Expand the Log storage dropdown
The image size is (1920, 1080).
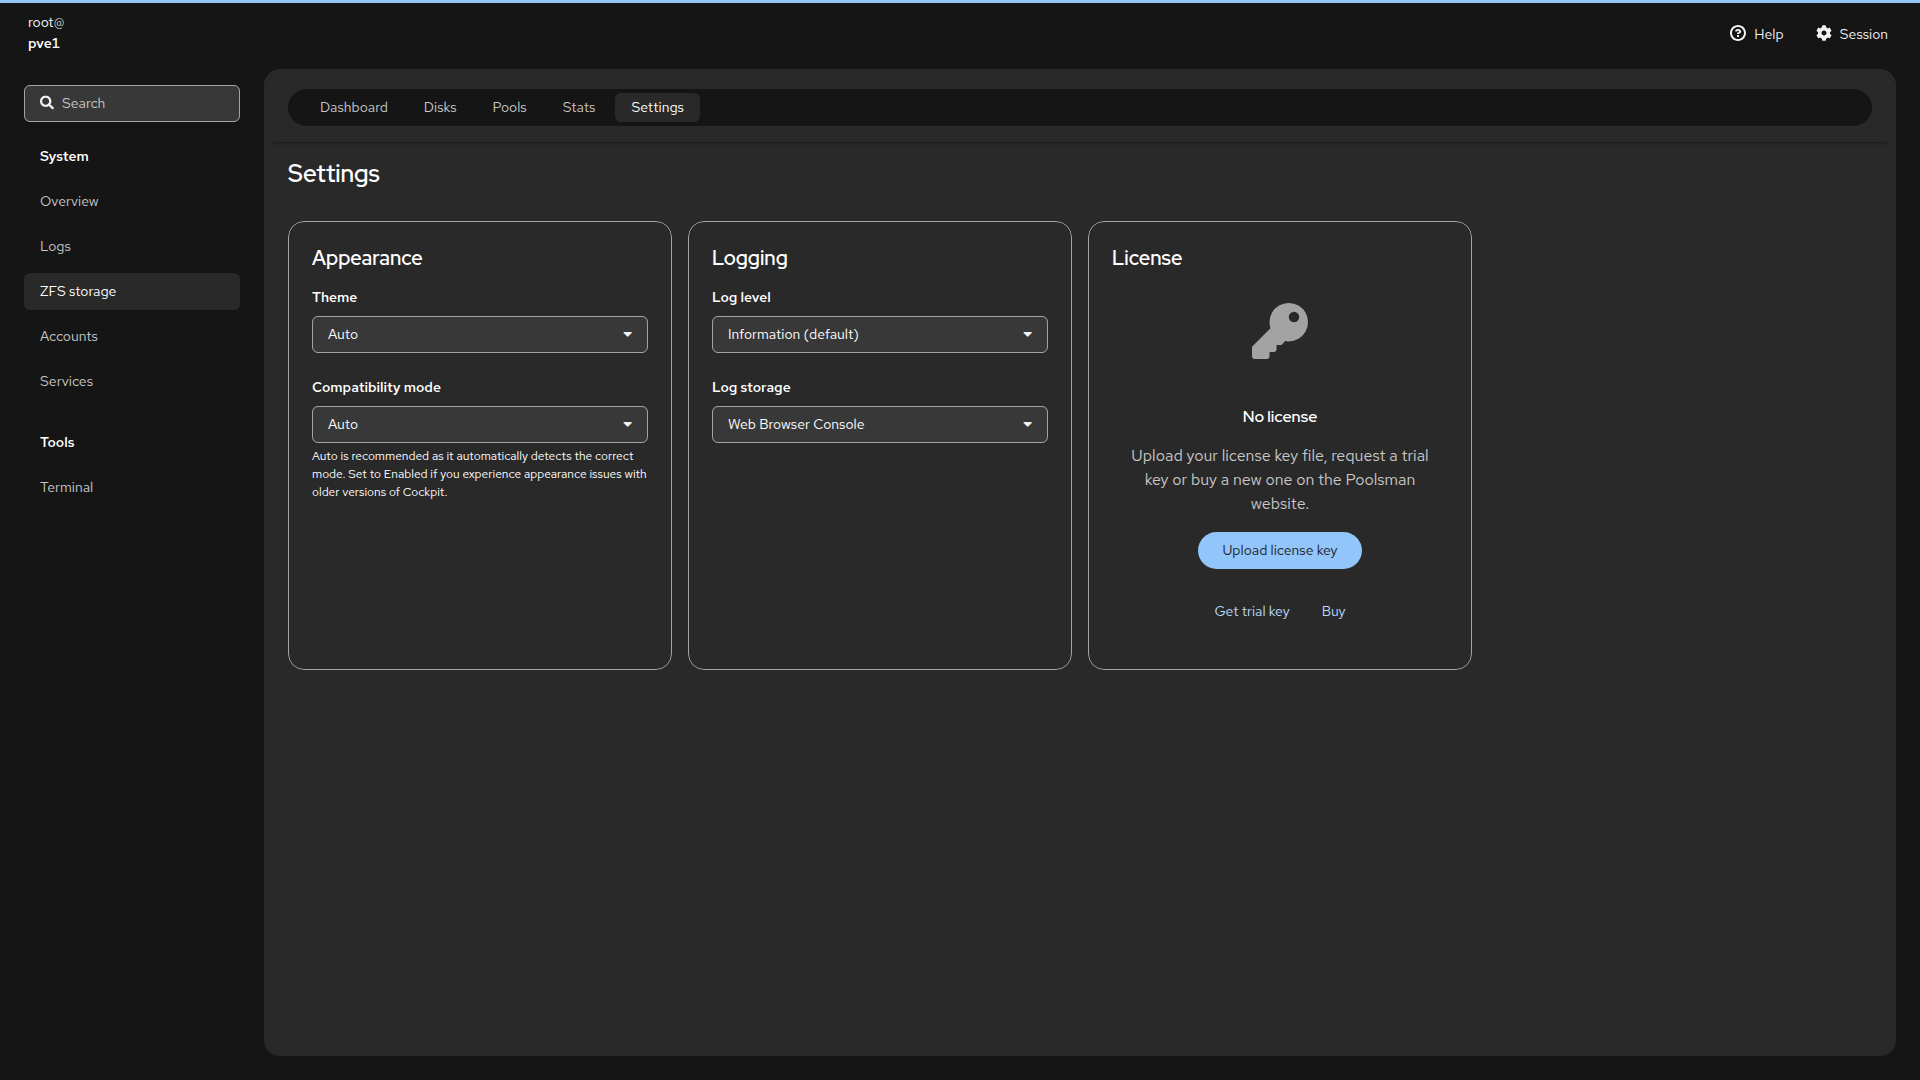click(x=879, y=425)
